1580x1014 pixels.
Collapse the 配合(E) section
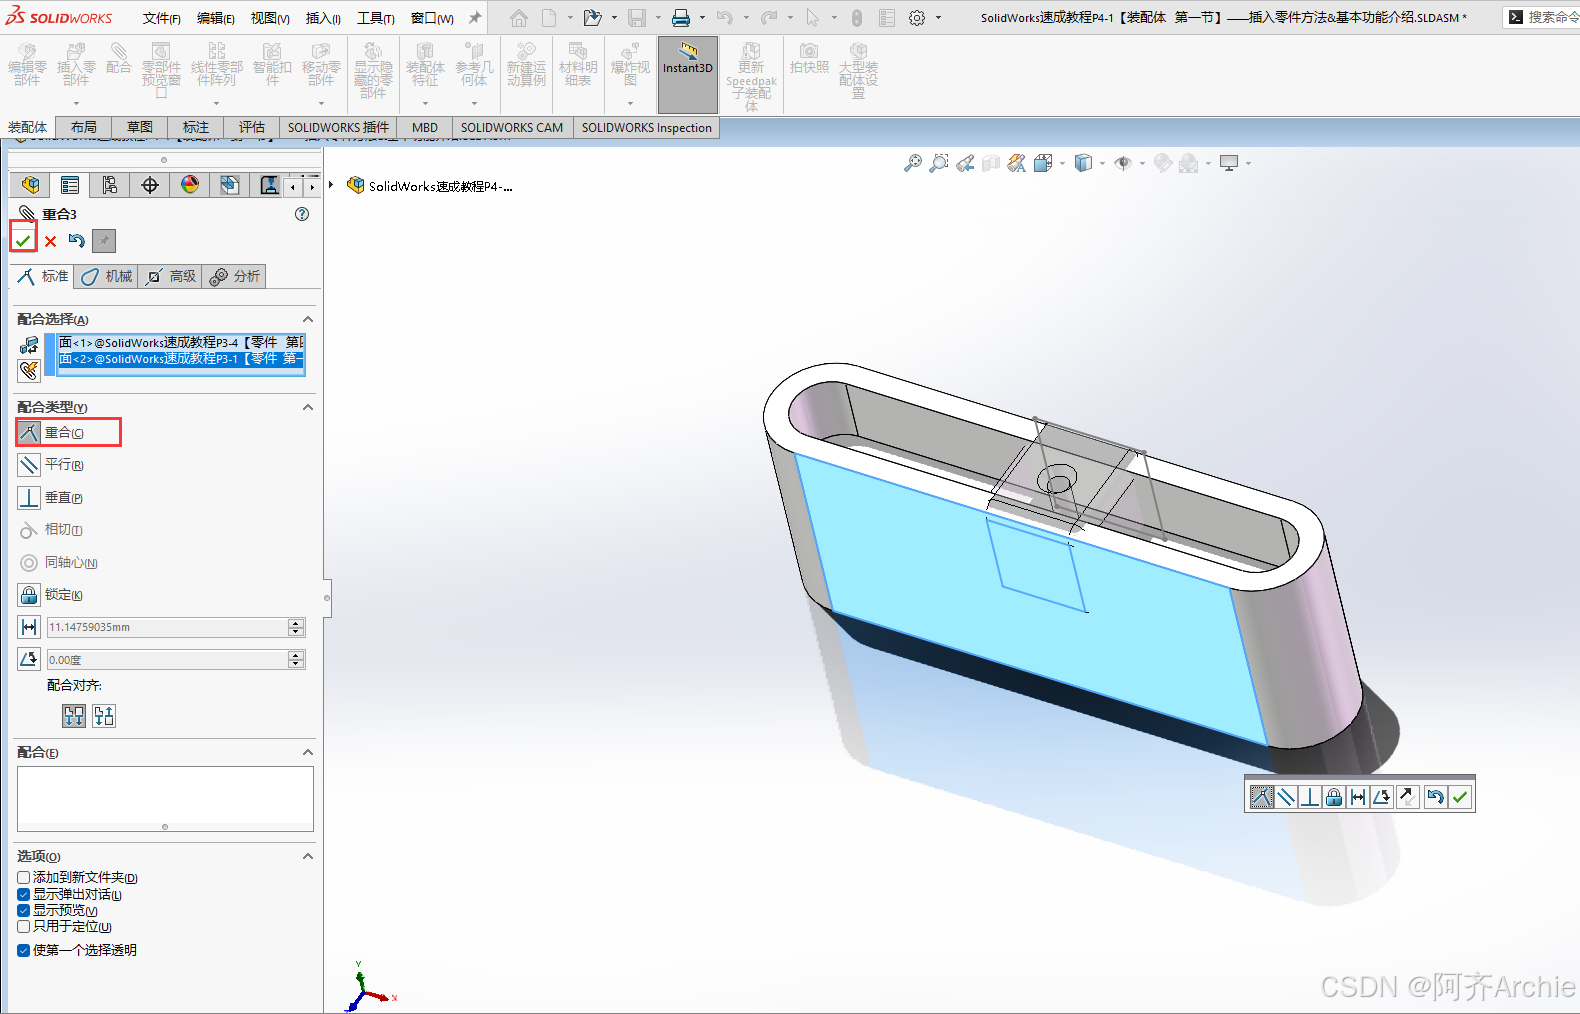click(x=308, y=752)
